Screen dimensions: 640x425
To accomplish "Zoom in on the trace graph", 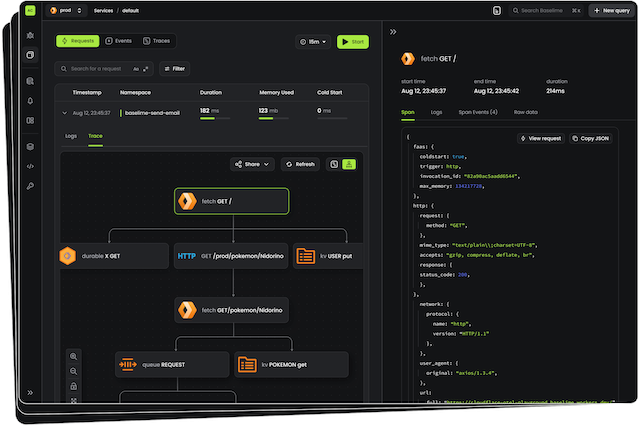I will tap(74, 356).
